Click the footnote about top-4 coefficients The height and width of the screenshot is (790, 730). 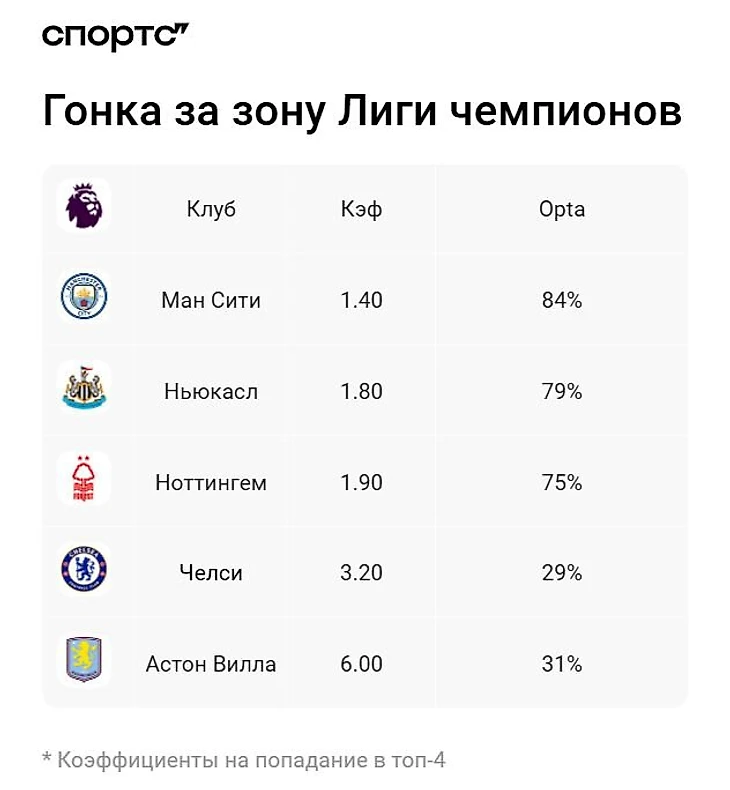point(244,760)
